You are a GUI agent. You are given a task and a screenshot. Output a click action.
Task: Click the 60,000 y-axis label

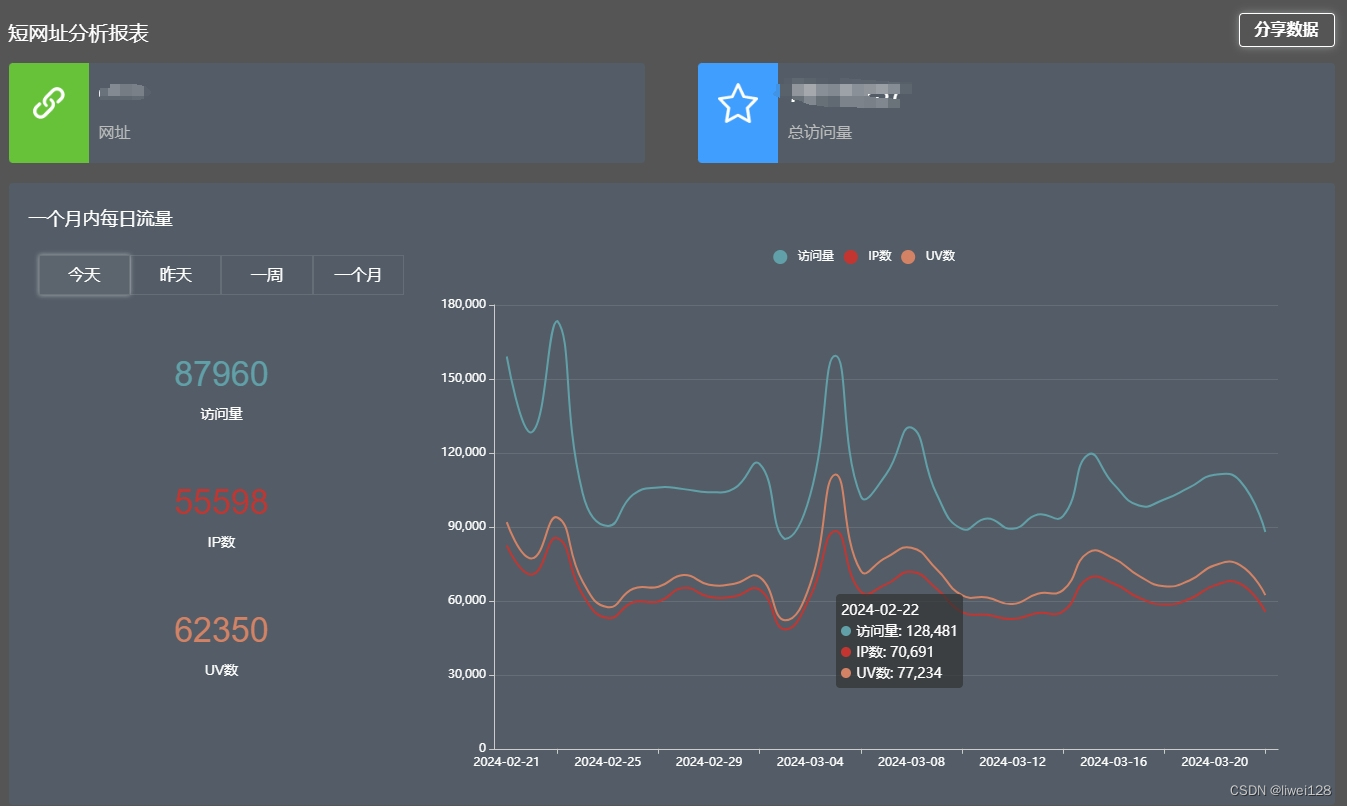[466, 600]
